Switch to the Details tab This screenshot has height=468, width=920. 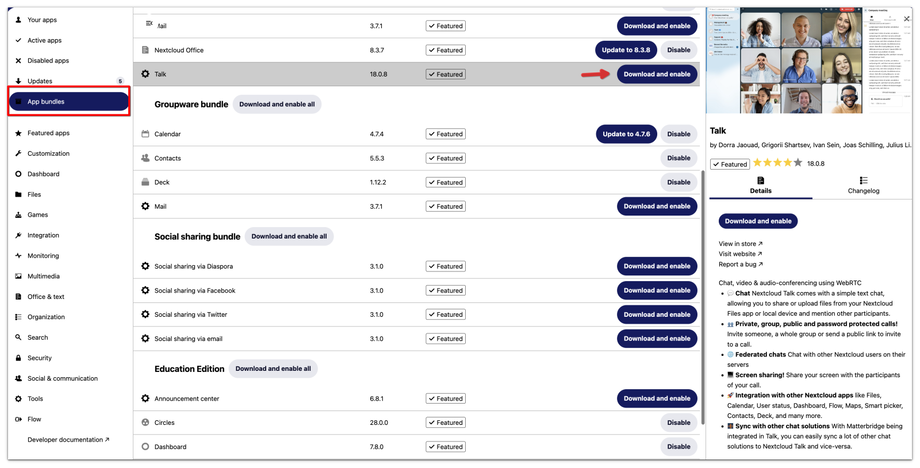pos(760,186)
